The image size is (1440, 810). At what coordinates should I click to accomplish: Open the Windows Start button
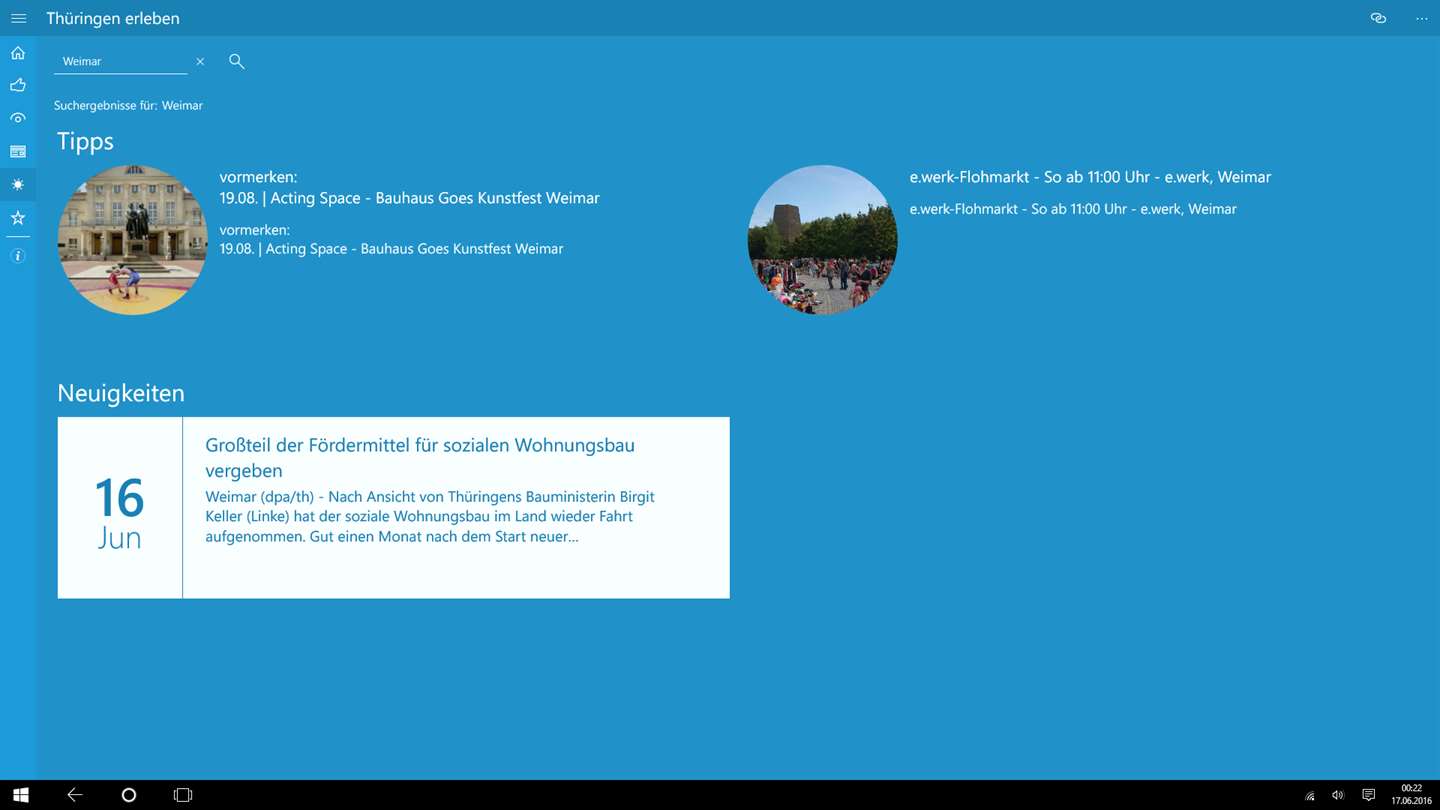click(20, 795)
